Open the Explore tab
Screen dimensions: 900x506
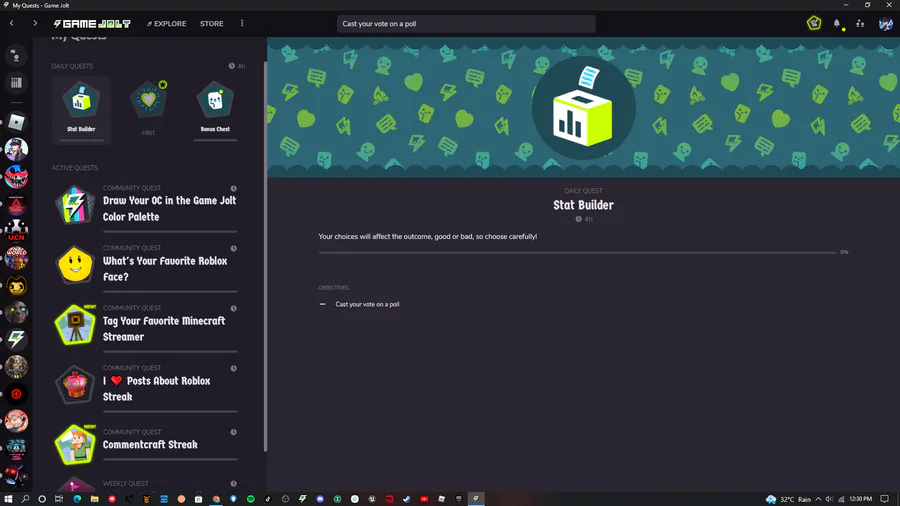pyautogui.click(x=166, y=24)
